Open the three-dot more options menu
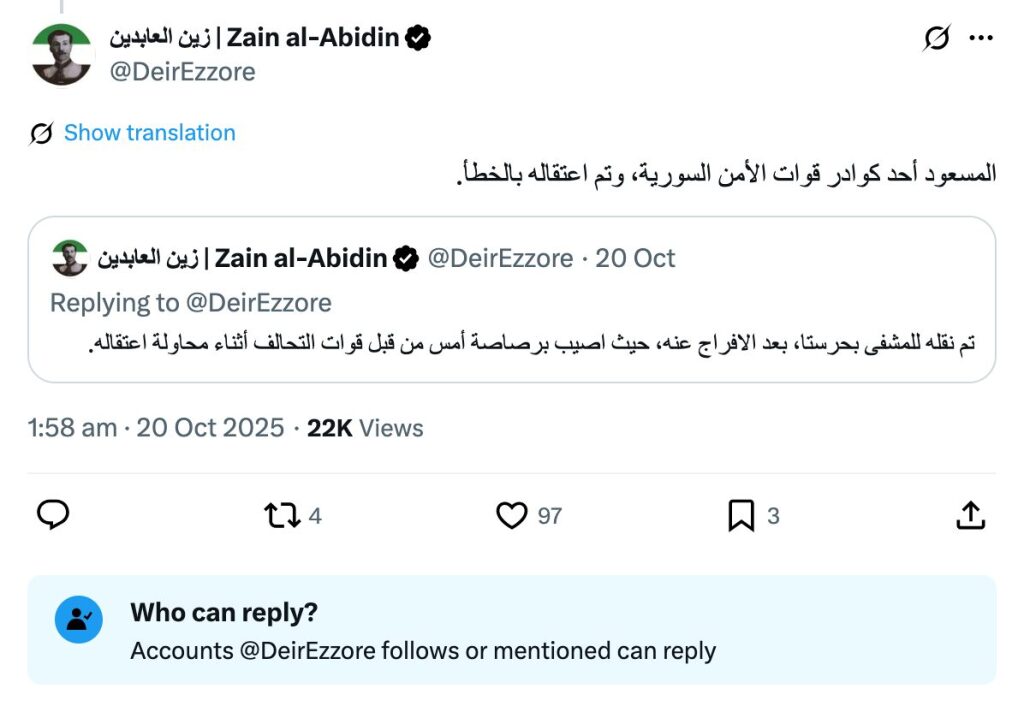 pos(981,38)
